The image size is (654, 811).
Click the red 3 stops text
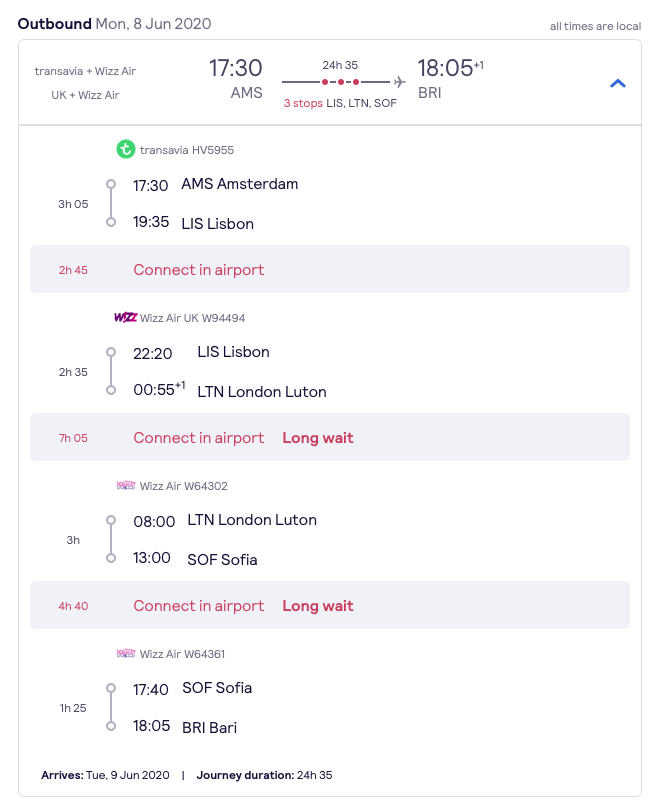(303, 103)
